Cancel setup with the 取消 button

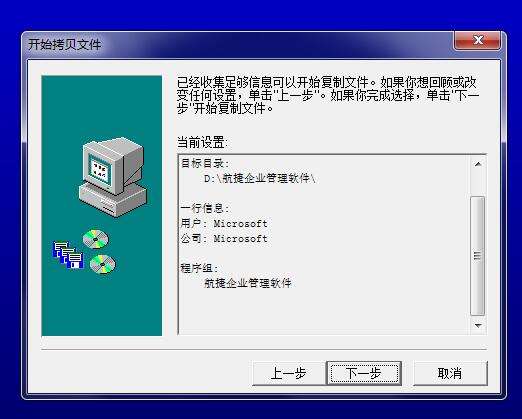pyautogui.click(x=450, y=373)
